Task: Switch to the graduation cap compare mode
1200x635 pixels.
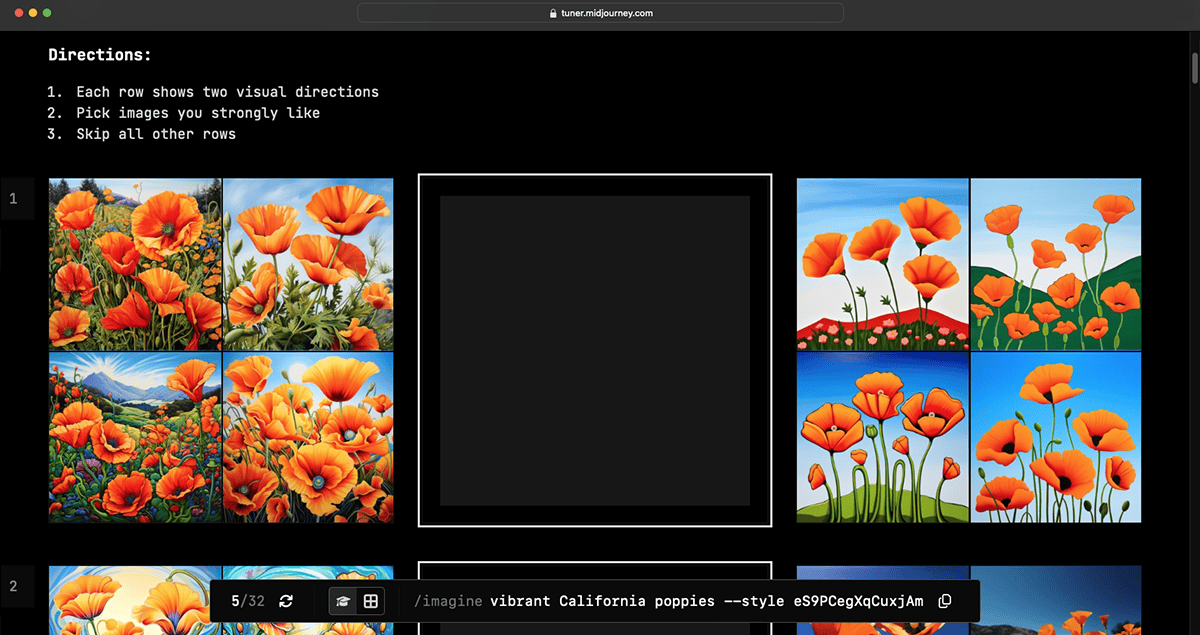Action: 343,601
